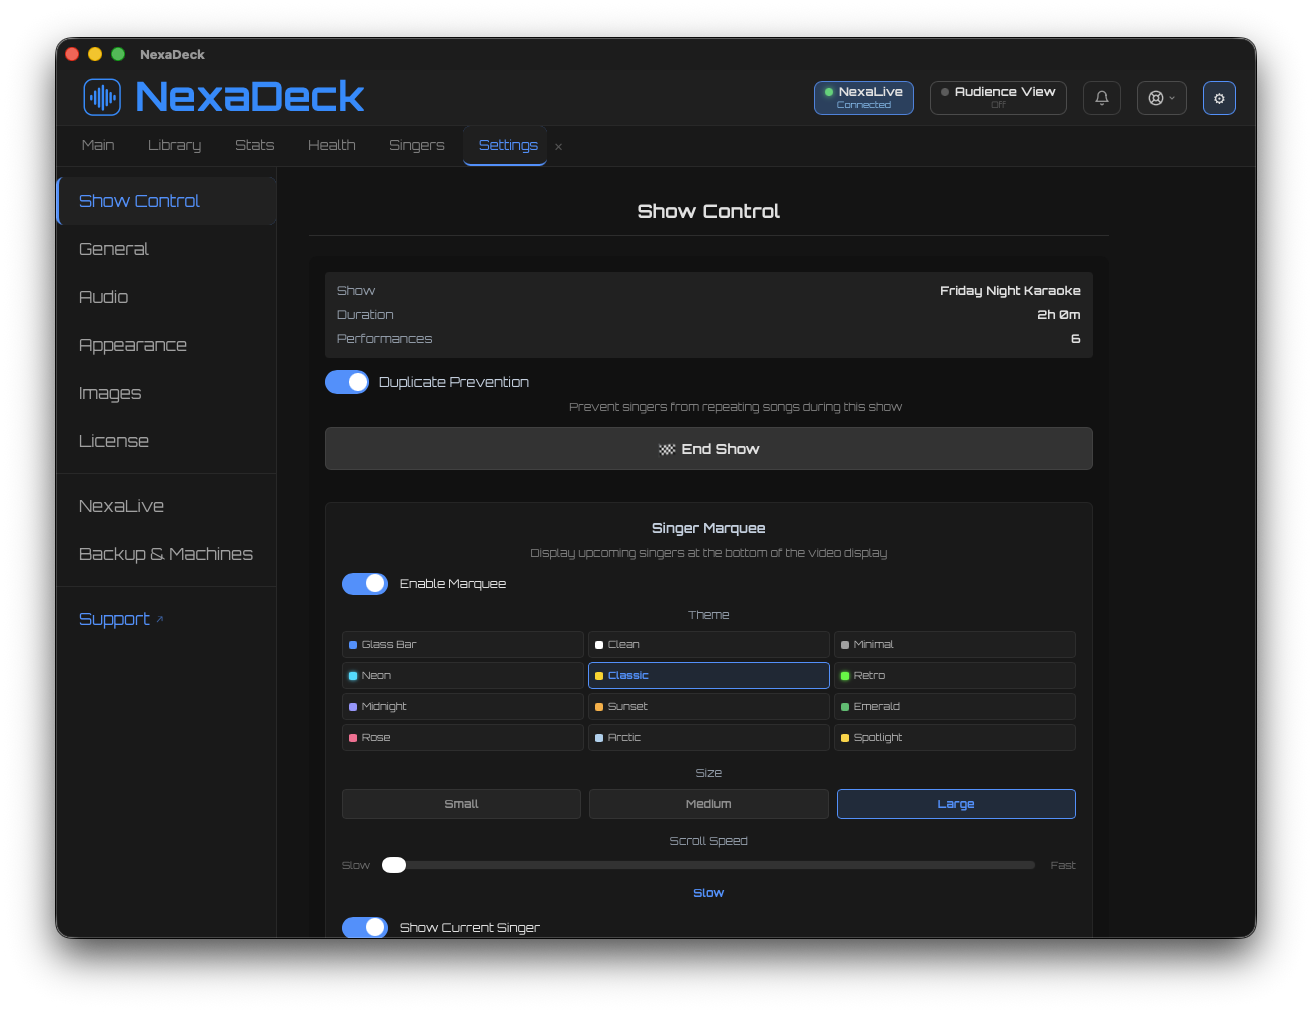Enable Audience View from the top badge
This screenshot has height=1012, width=1312.
point(998,97)
